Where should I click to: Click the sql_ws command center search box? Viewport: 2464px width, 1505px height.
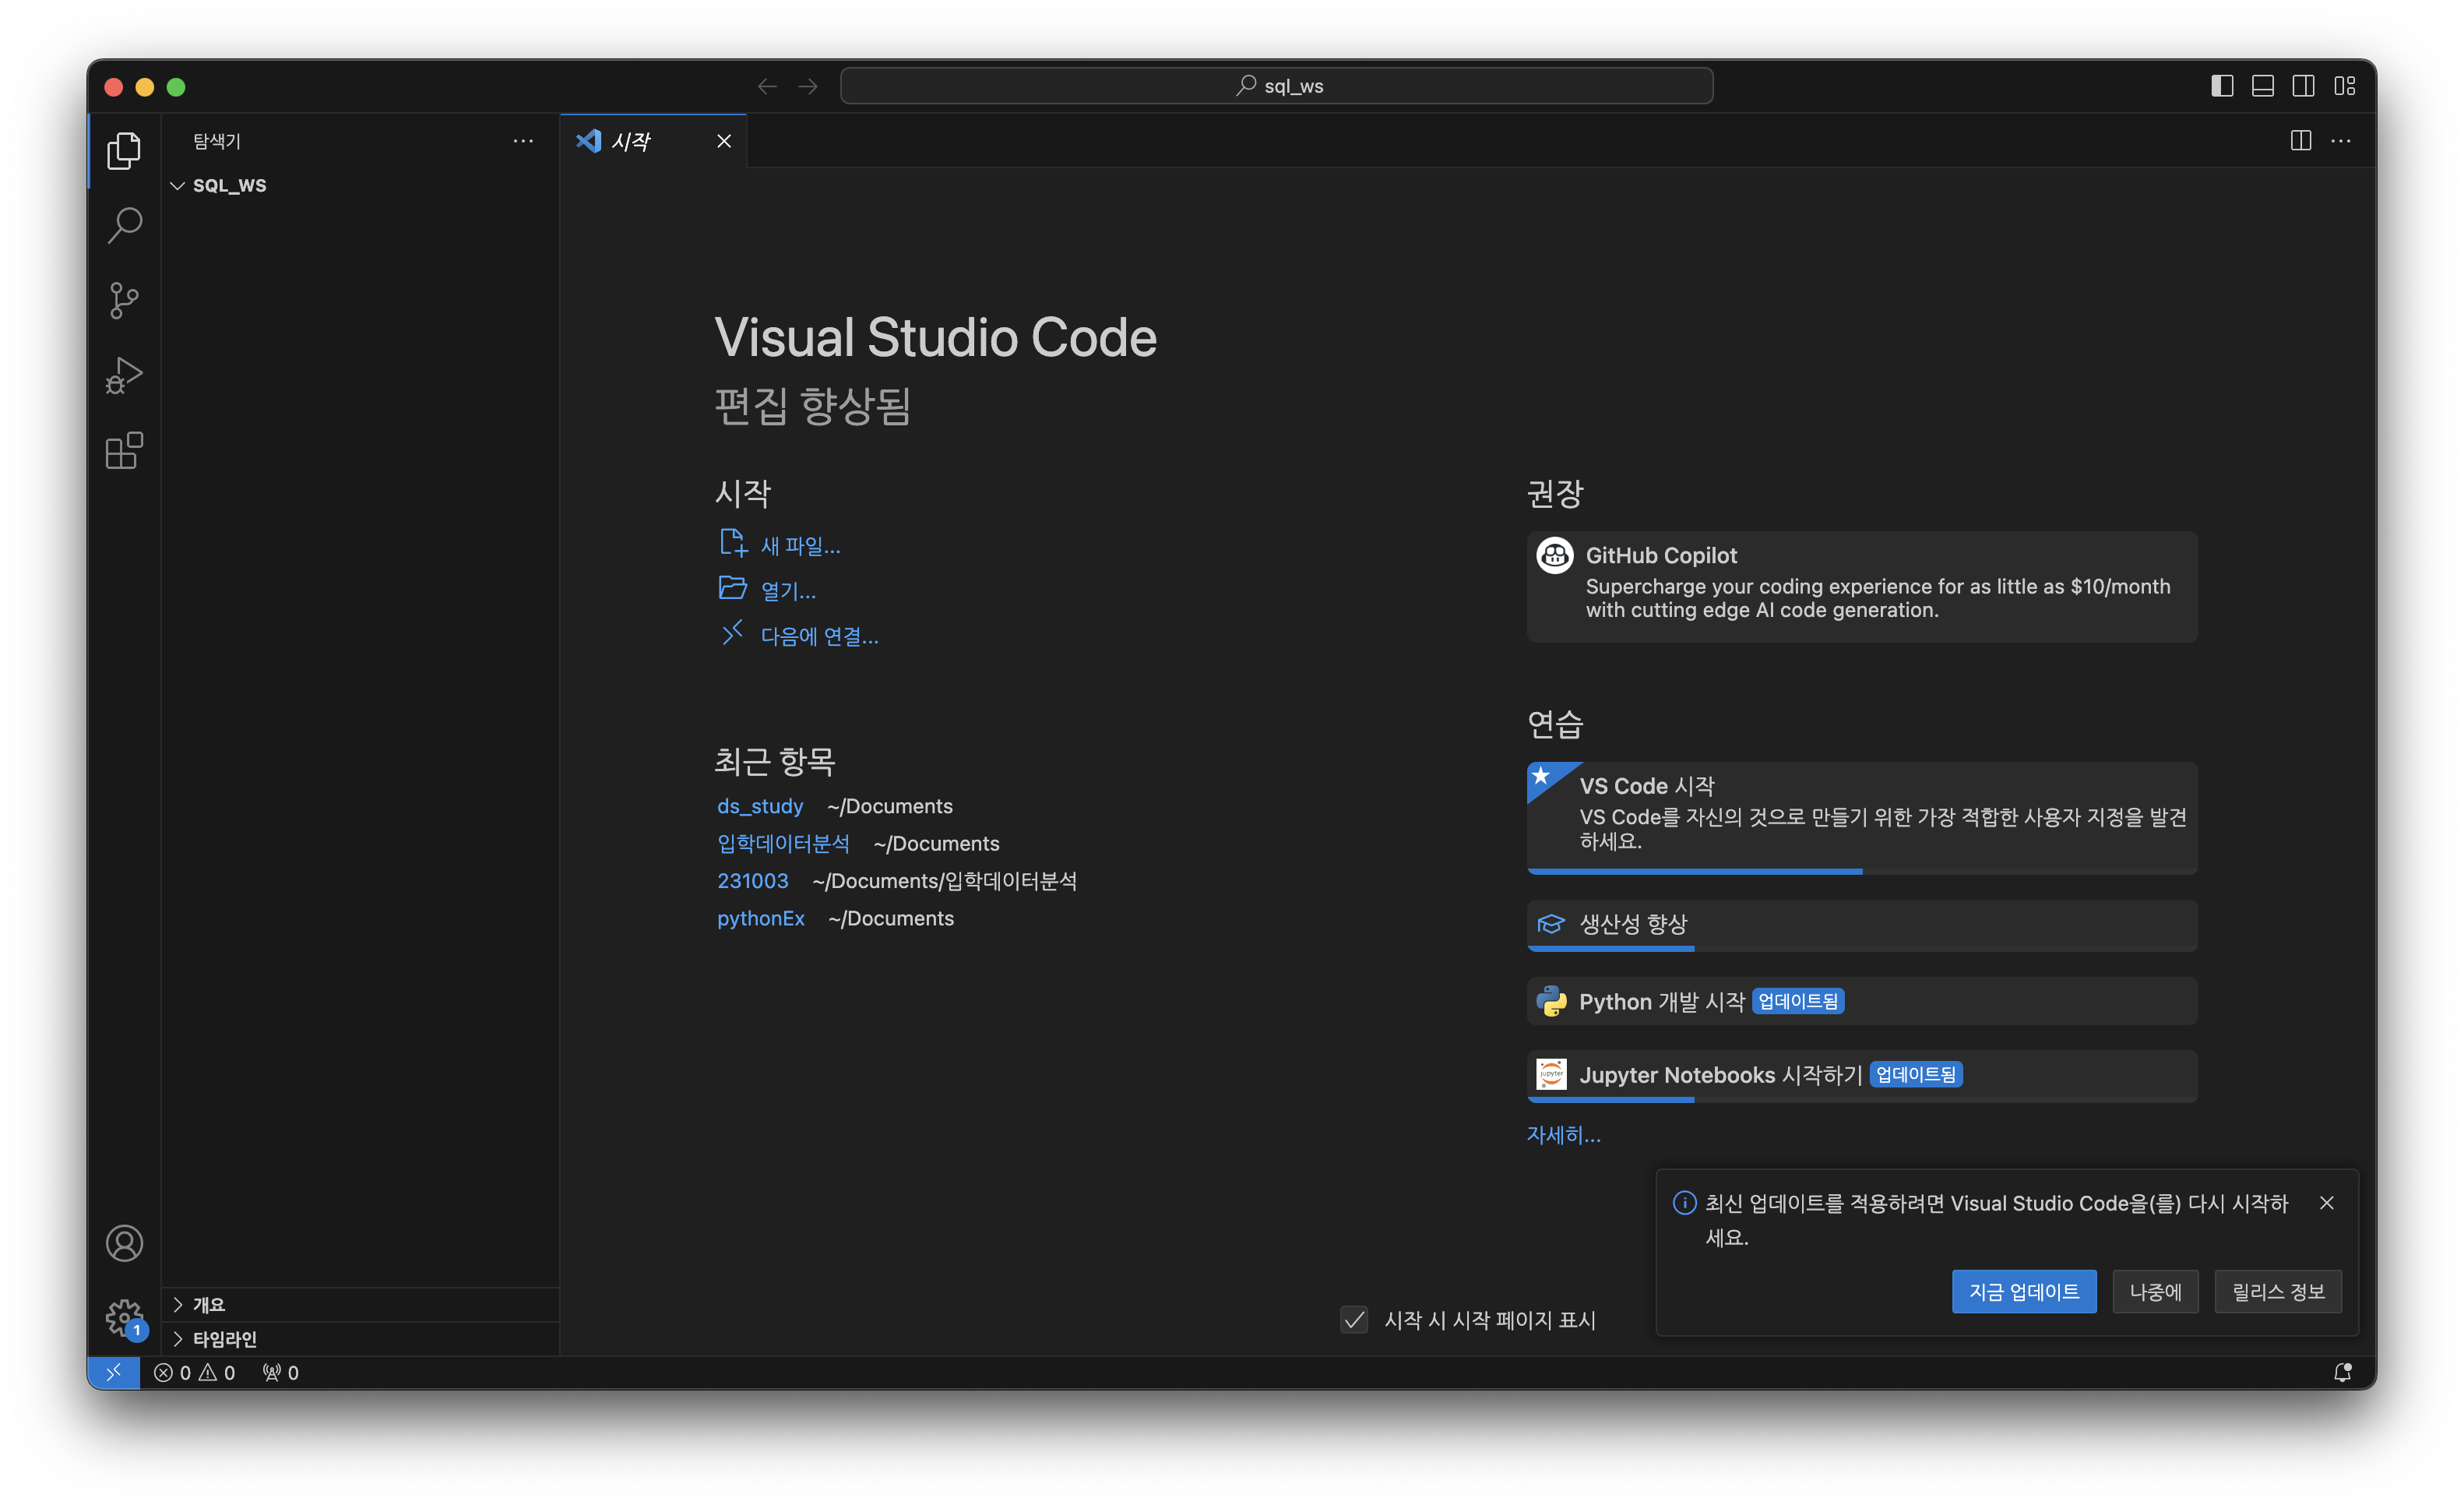(1276, 86)
